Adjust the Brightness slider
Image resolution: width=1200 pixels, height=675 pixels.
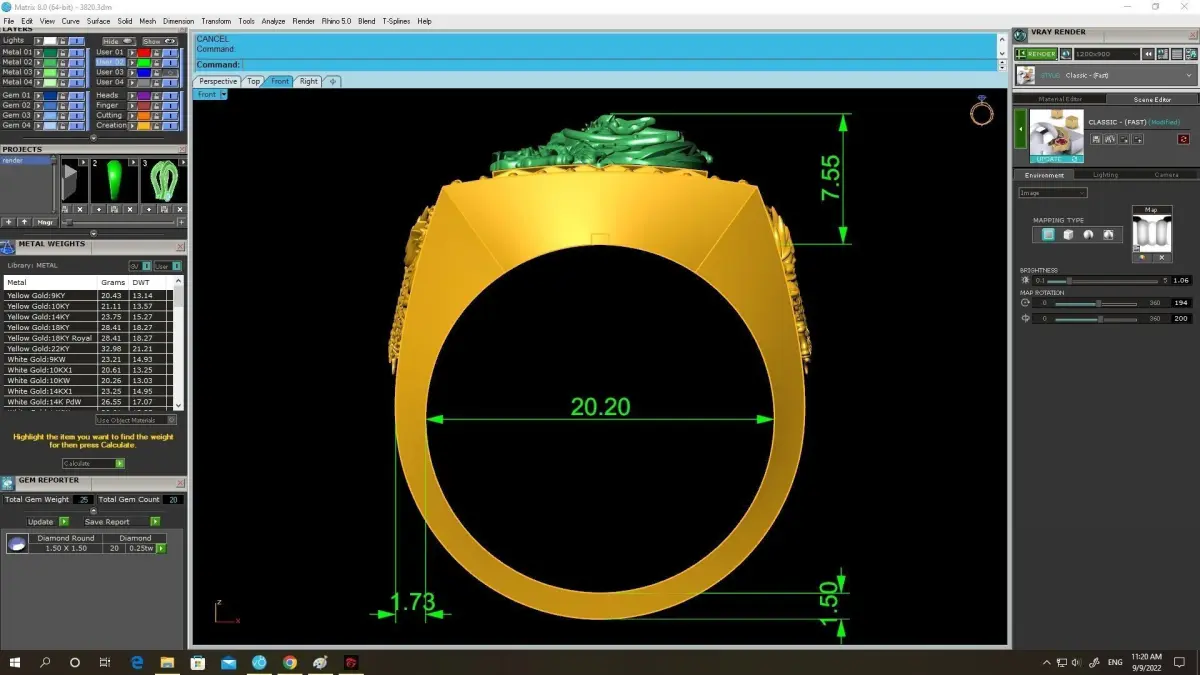(x=1102, y=281)
